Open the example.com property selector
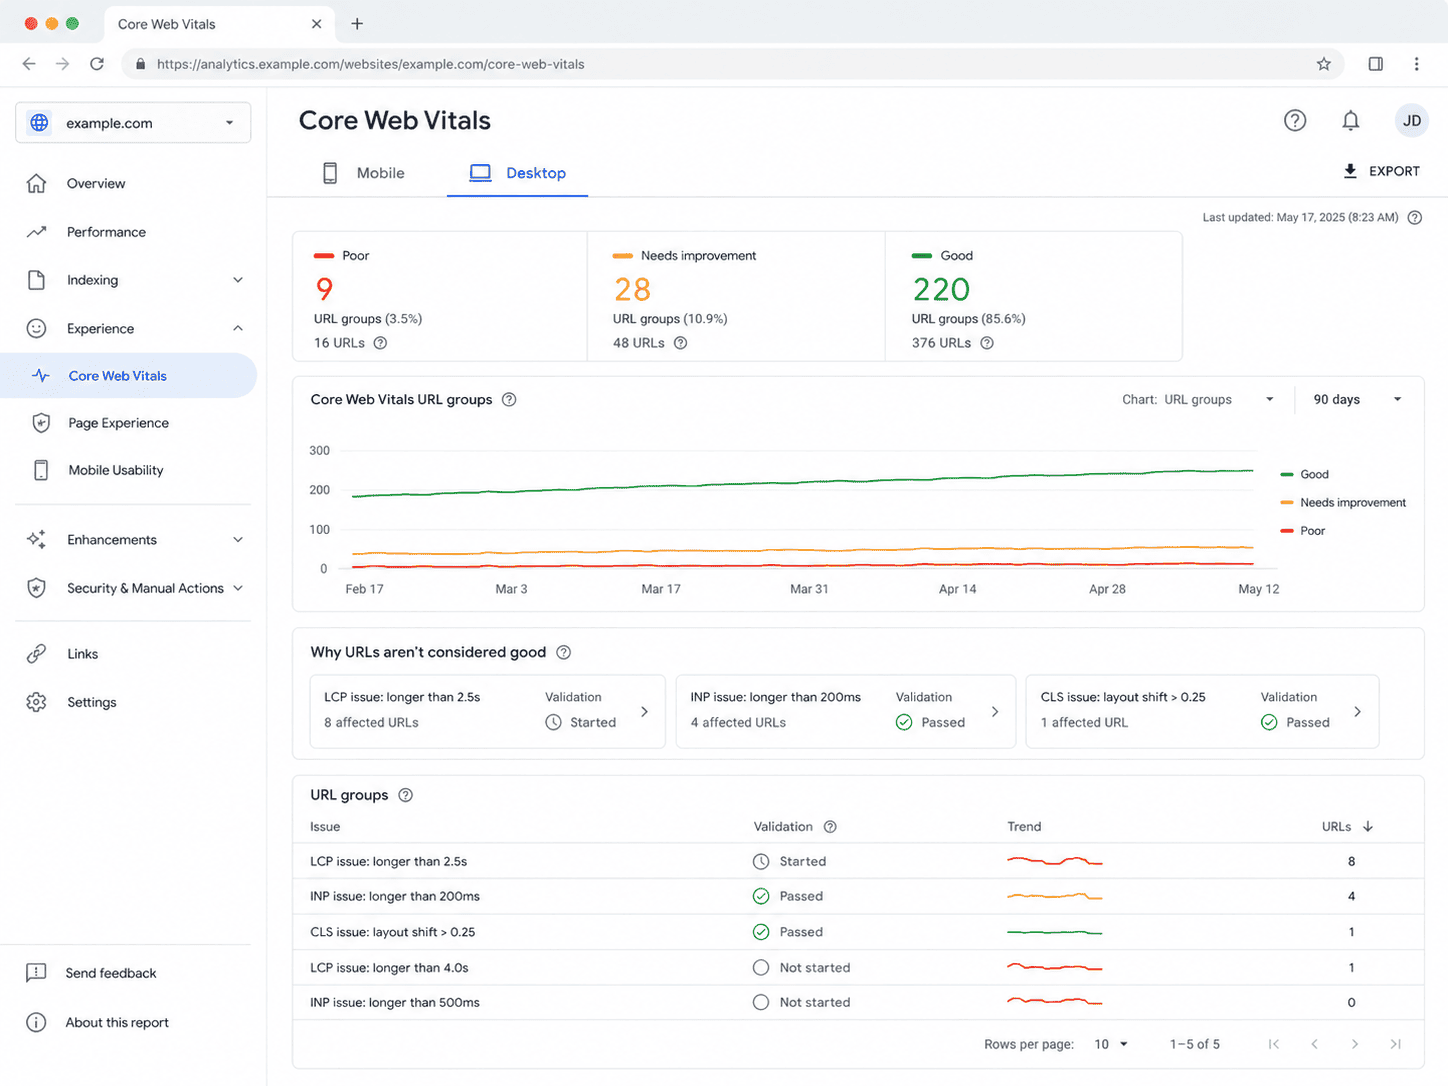The height and width of the screenshot is (1086, 1448). (x=133, y=123)
